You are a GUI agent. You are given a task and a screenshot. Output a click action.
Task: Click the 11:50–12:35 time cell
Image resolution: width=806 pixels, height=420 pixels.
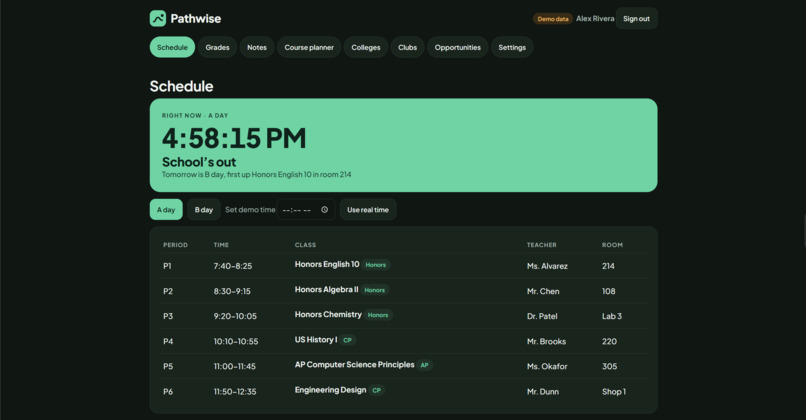pos(235,392)
